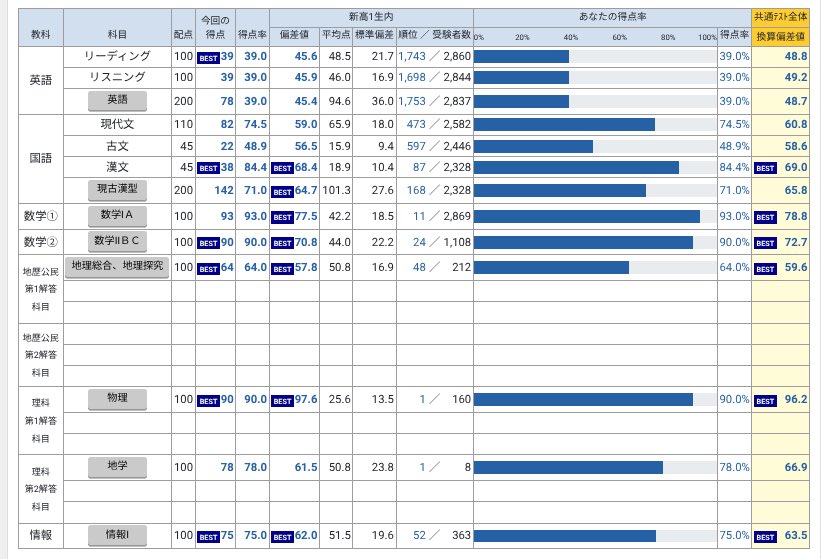Click the 新高1生内 header
The image size is (821, 559).
click(371, 17)
